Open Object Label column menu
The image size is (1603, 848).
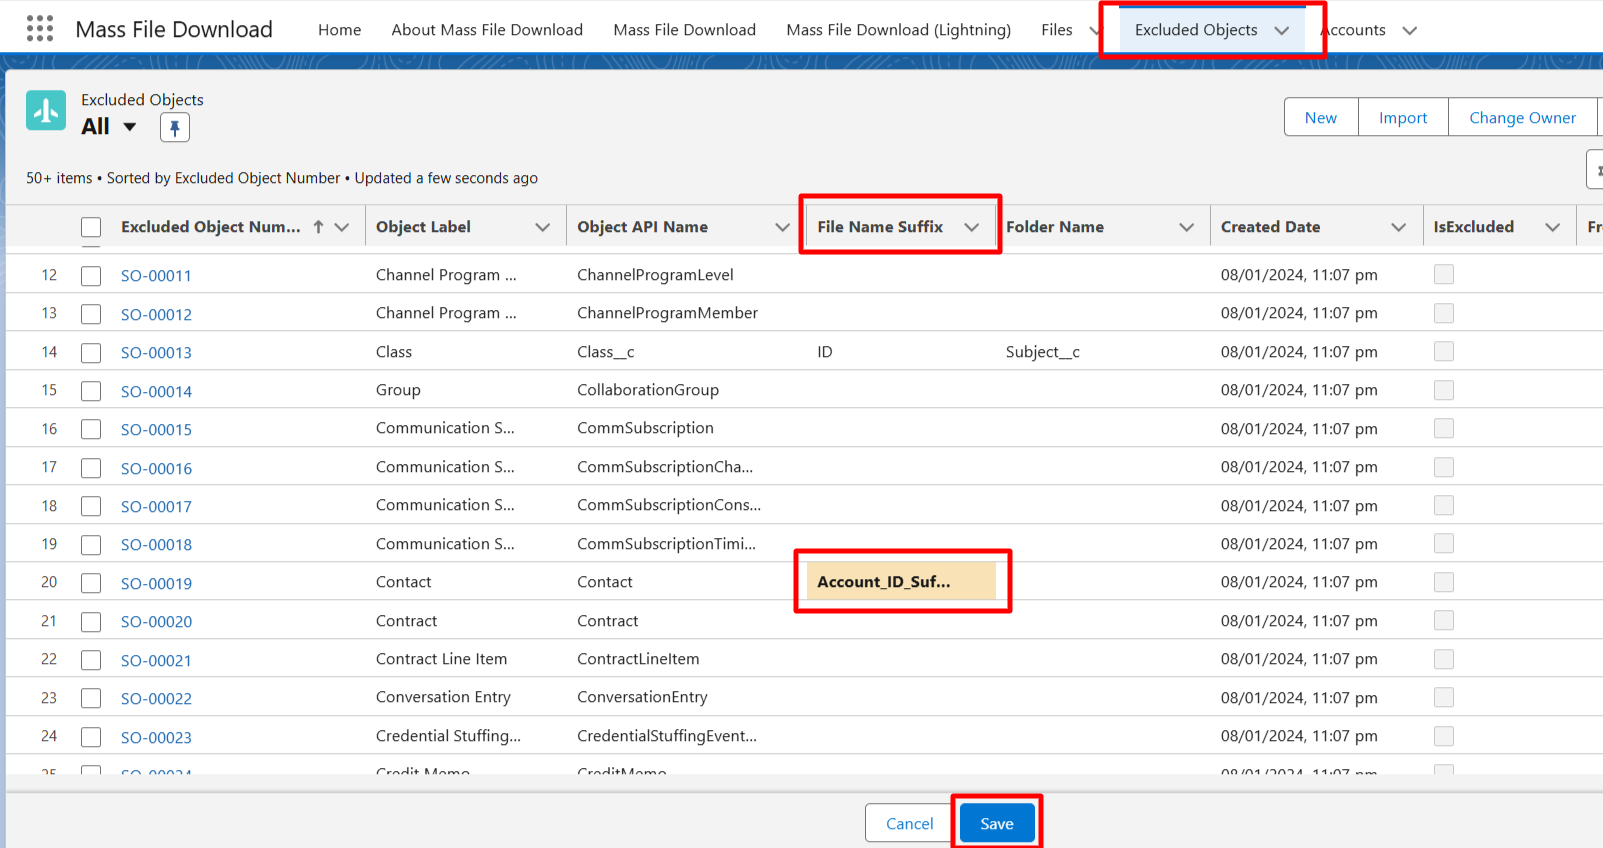coord(543,227)
